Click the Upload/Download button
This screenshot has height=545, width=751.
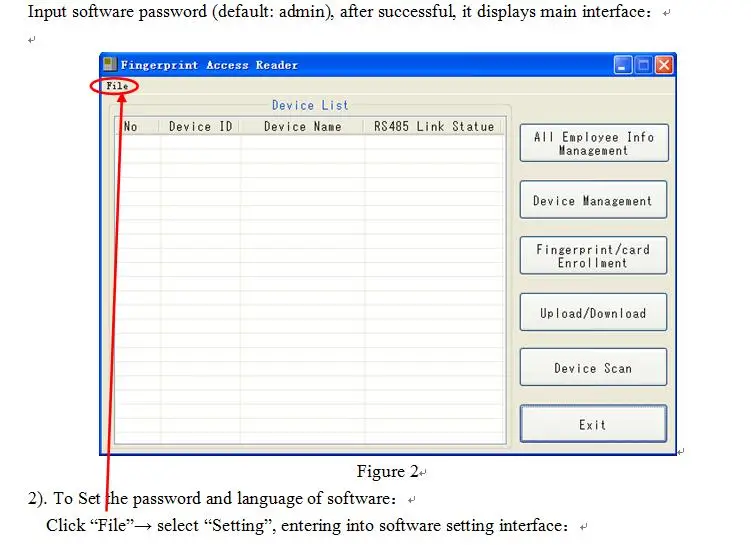pyautogui.click(x=593, y=313)
